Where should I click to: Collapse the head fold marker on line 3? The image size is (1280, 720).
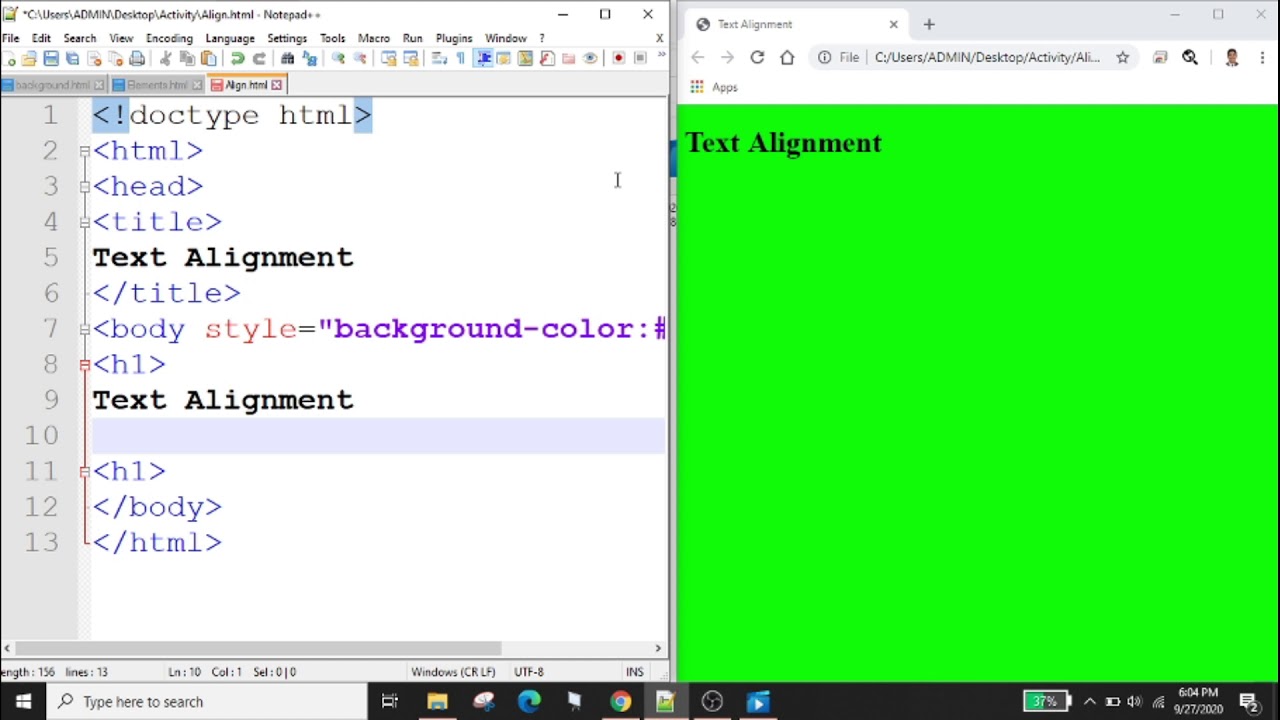(84, 186)
